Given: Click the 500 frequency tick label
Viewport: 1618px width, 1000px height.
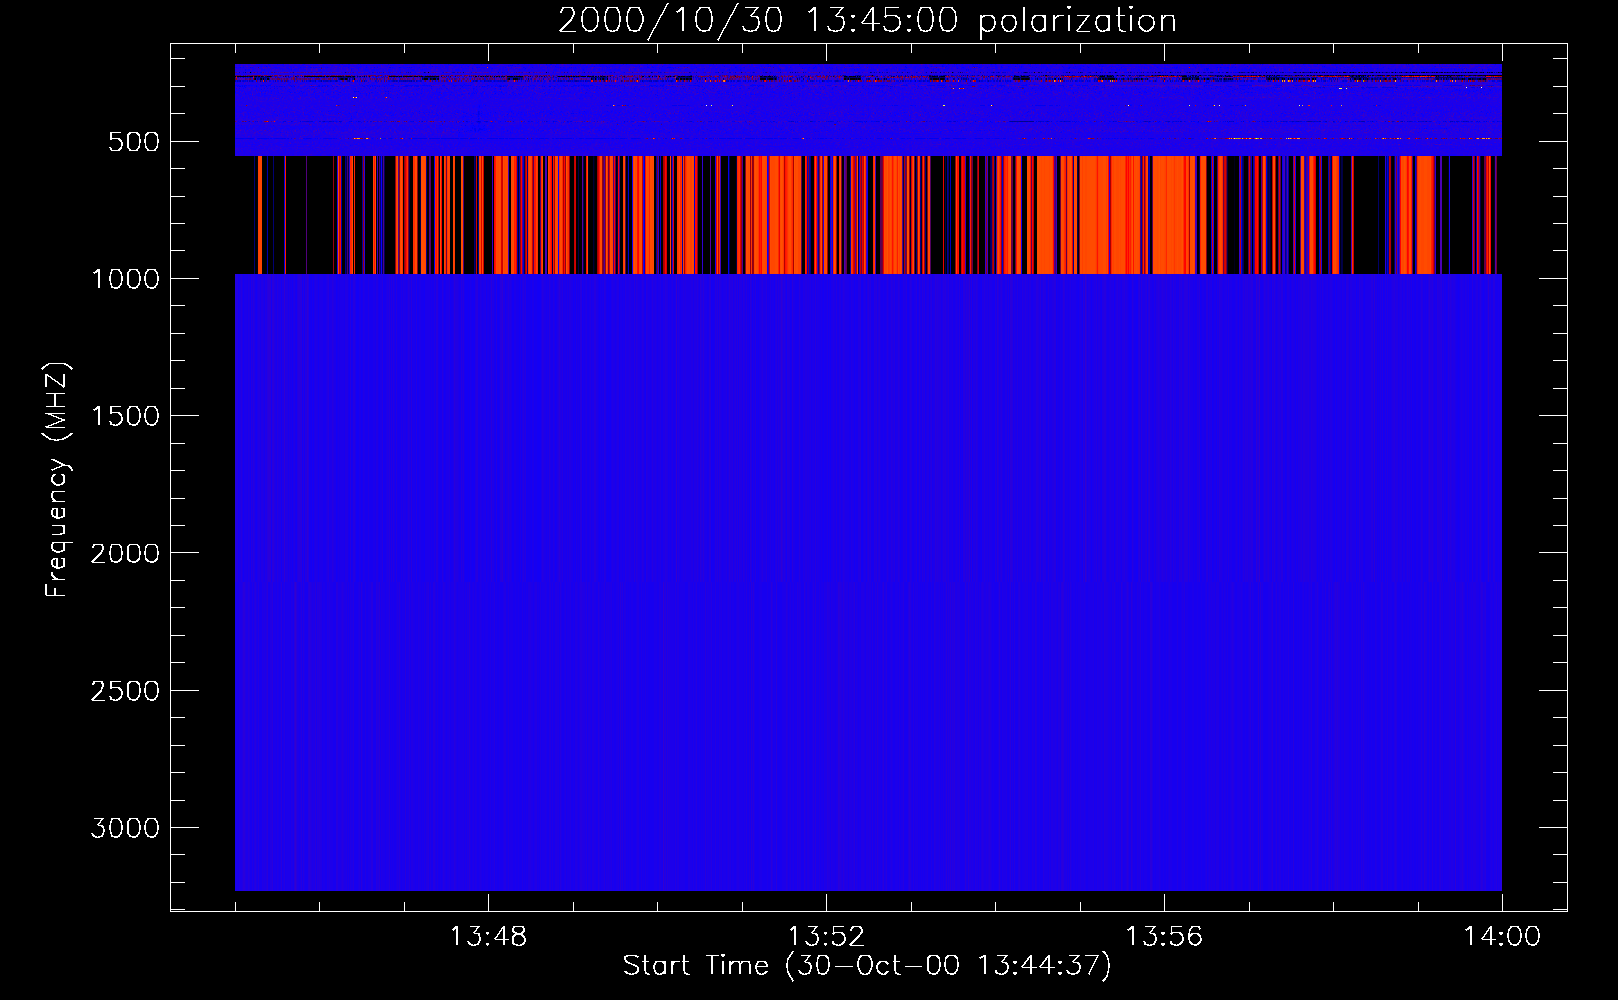Looking at the screenshot, I should tap(134, 142).
